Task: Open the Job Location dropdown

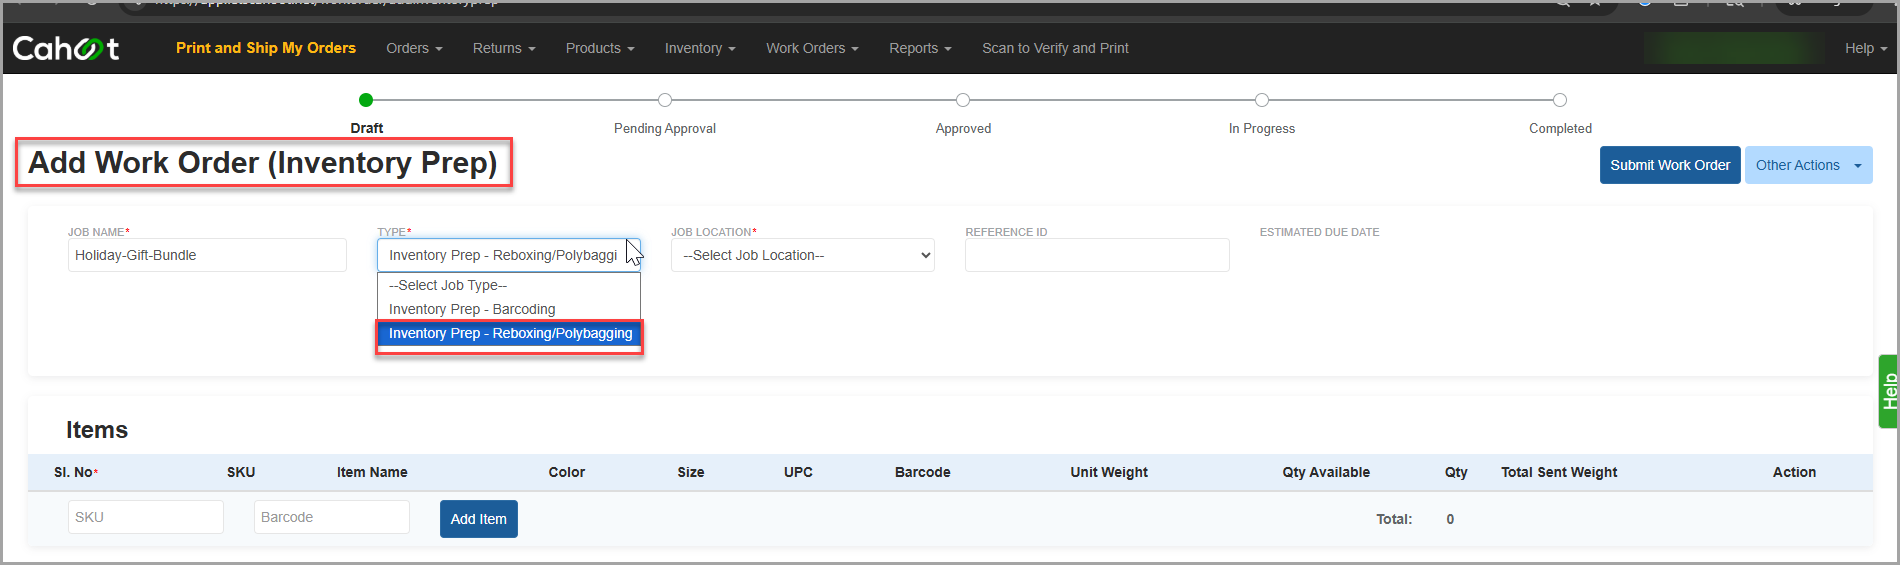Action: pyautogui.click(x=803, y=255)
